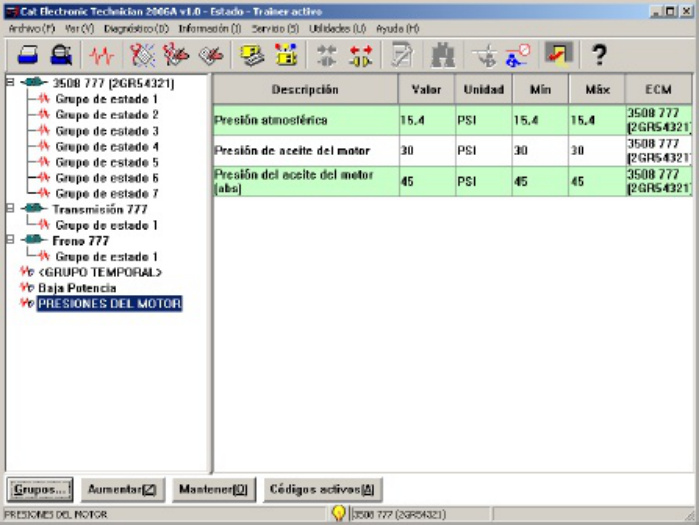The image size is (699, 525).
Task: Click the Códigos activos button
Action: [322, 490]
